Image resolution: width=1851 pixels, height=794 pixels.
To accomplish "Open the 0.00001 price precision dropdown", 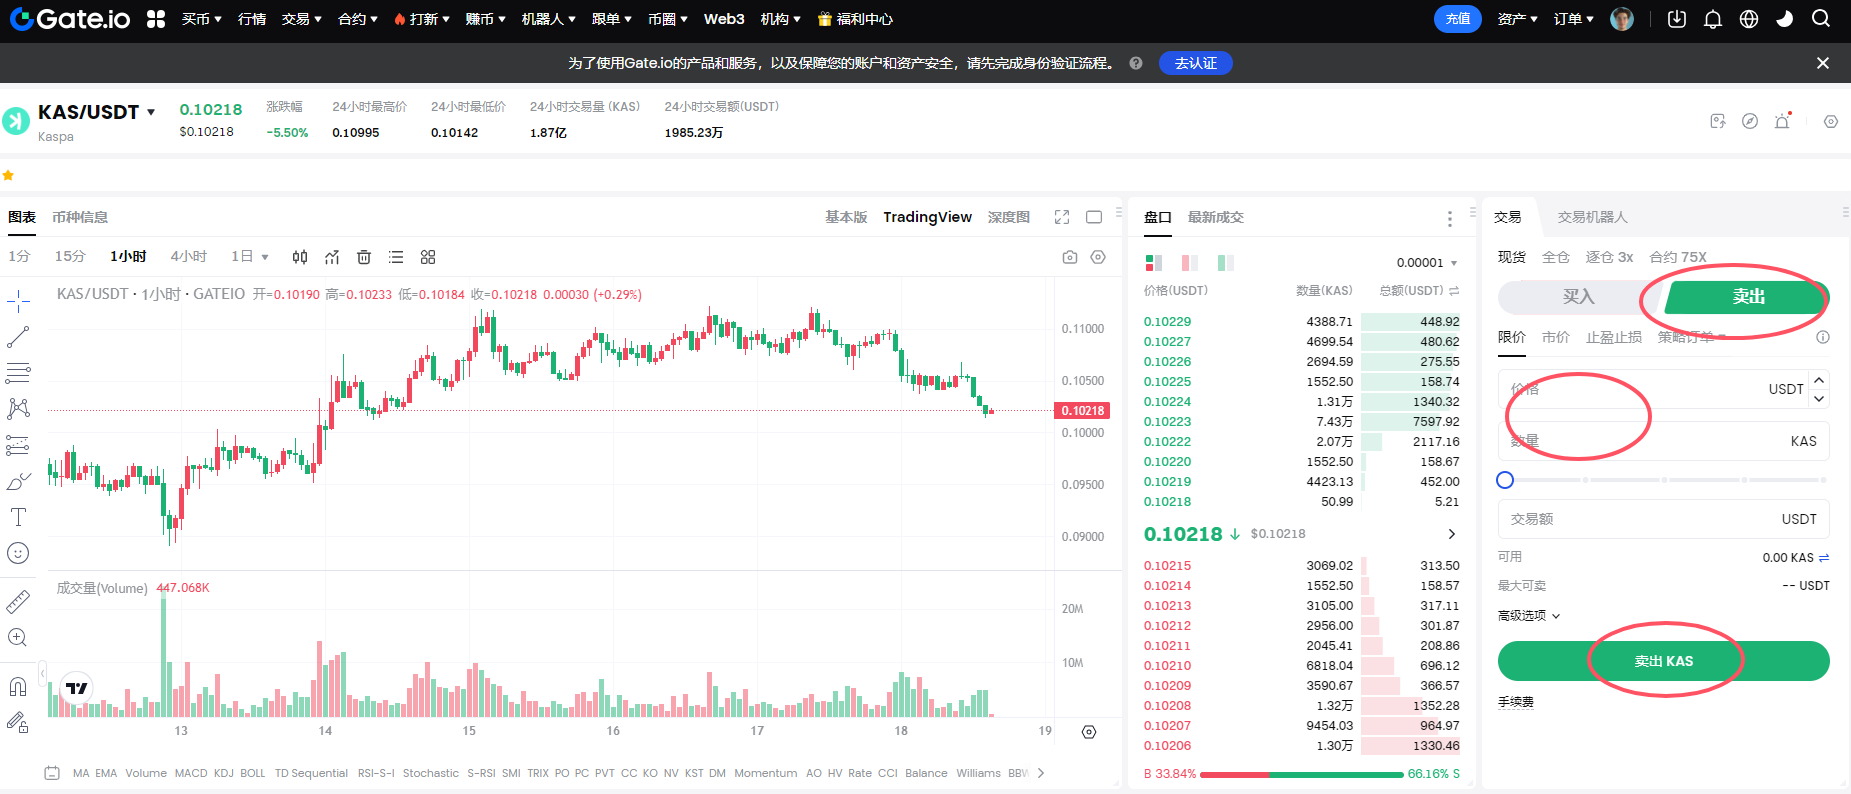I will coord(1427,263).
